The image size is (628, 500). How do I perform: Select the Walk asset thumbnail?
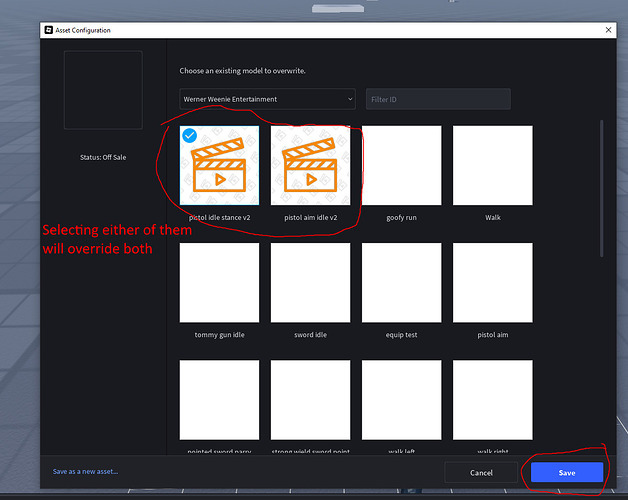click(x=493, y=165)
